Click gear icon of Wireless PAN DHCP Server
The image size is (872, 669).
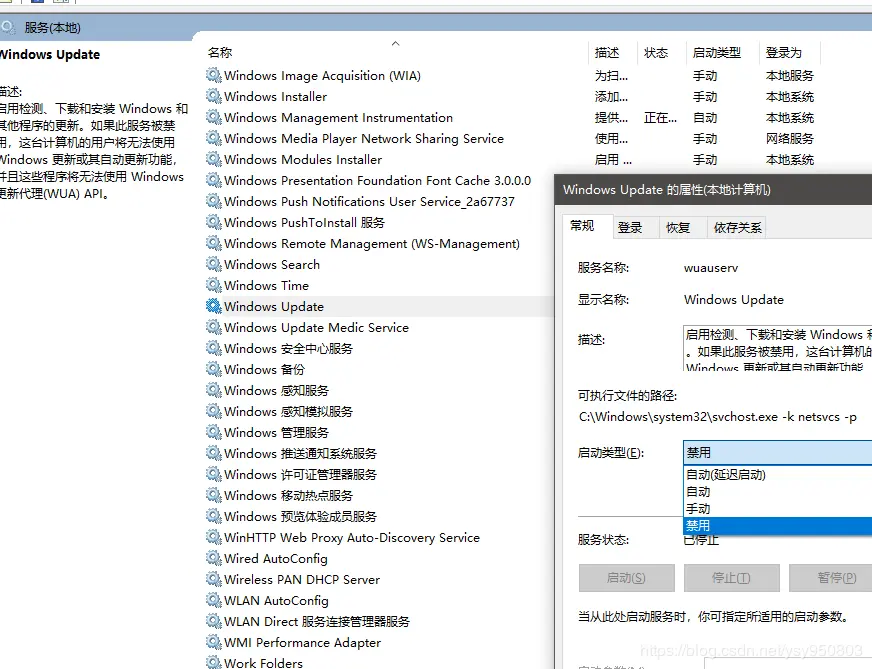point(214,578)
